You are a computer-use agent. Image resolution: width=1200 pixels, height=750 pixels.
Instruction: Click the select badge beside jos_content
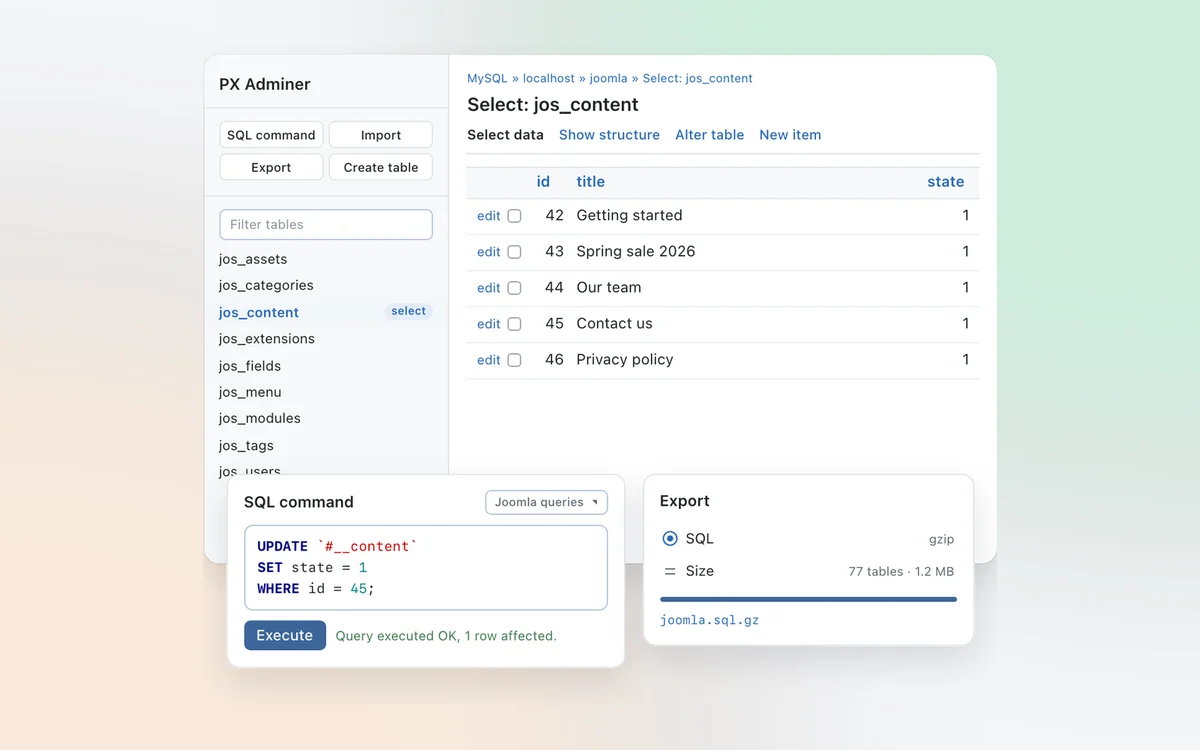[x=408, y=311]
